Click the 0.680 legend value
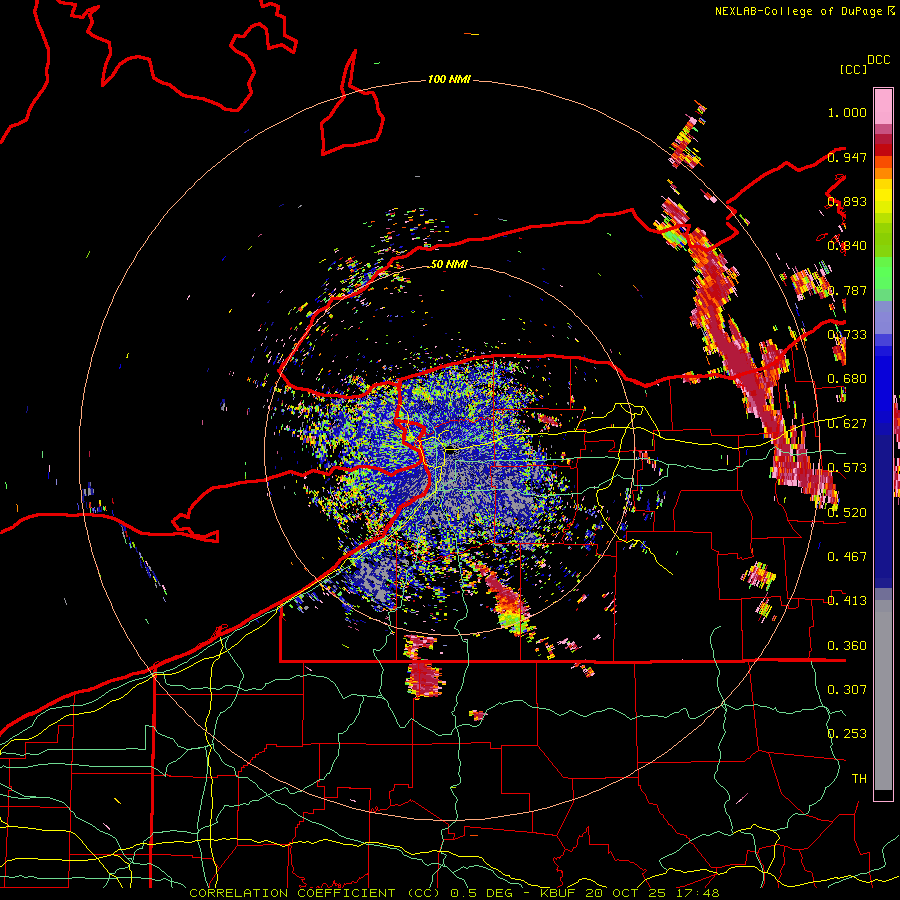 847,379
